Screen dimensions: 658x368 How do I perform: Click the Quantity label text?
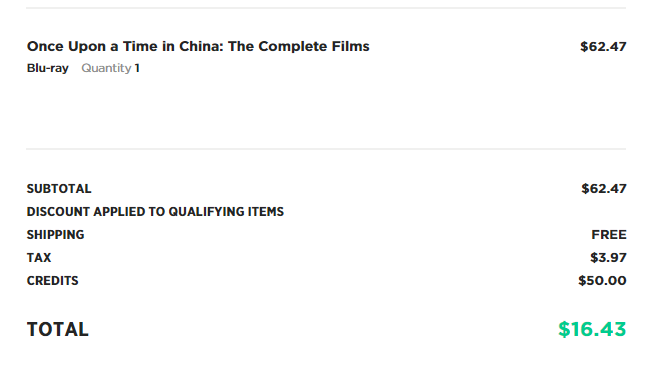(106, 68)
